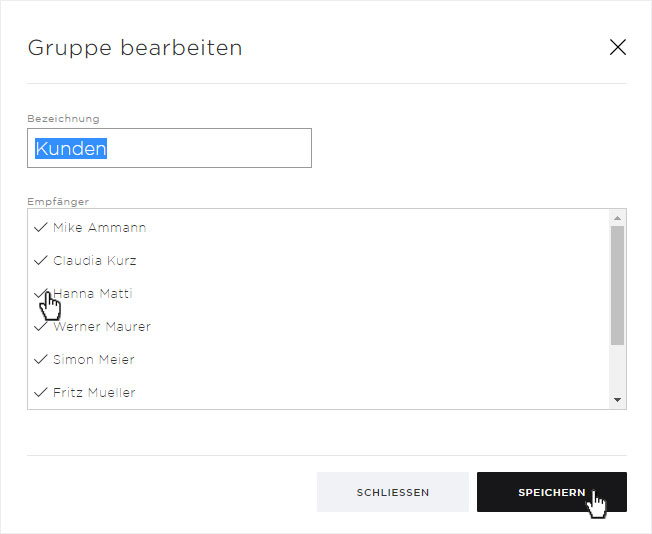Click the Empfänger list scrollbar thumb
Image resolution: width=652 pixels, height=534 pixels.
coord(617,285)
